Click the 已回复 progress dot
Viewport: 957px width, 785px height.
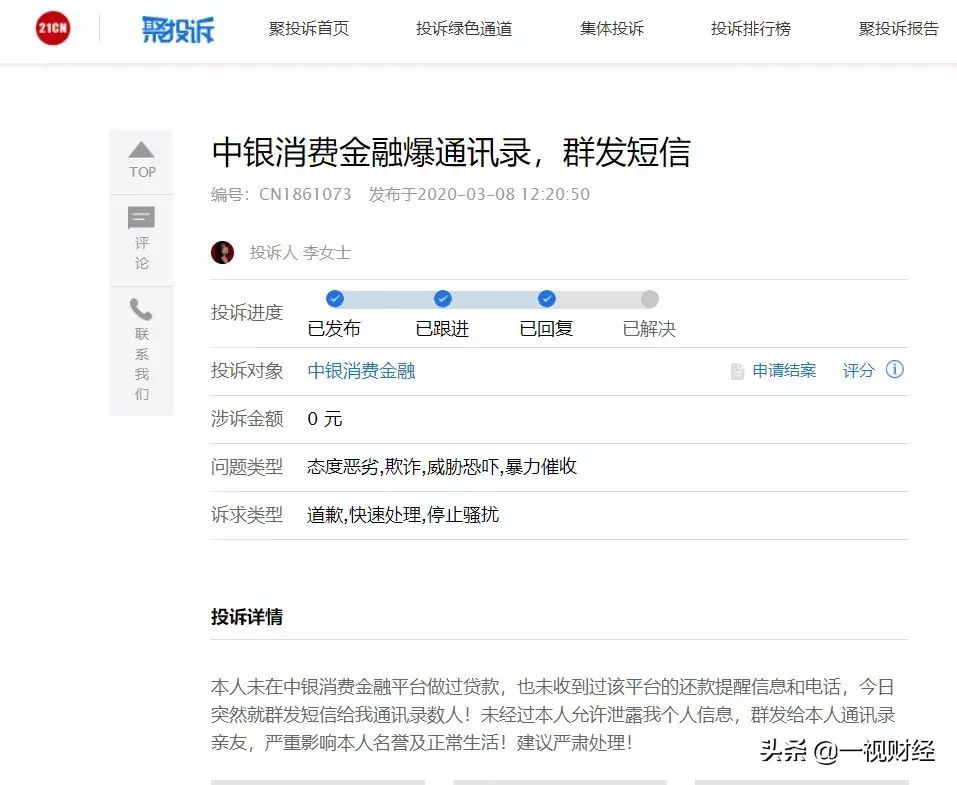pos(546,299)
